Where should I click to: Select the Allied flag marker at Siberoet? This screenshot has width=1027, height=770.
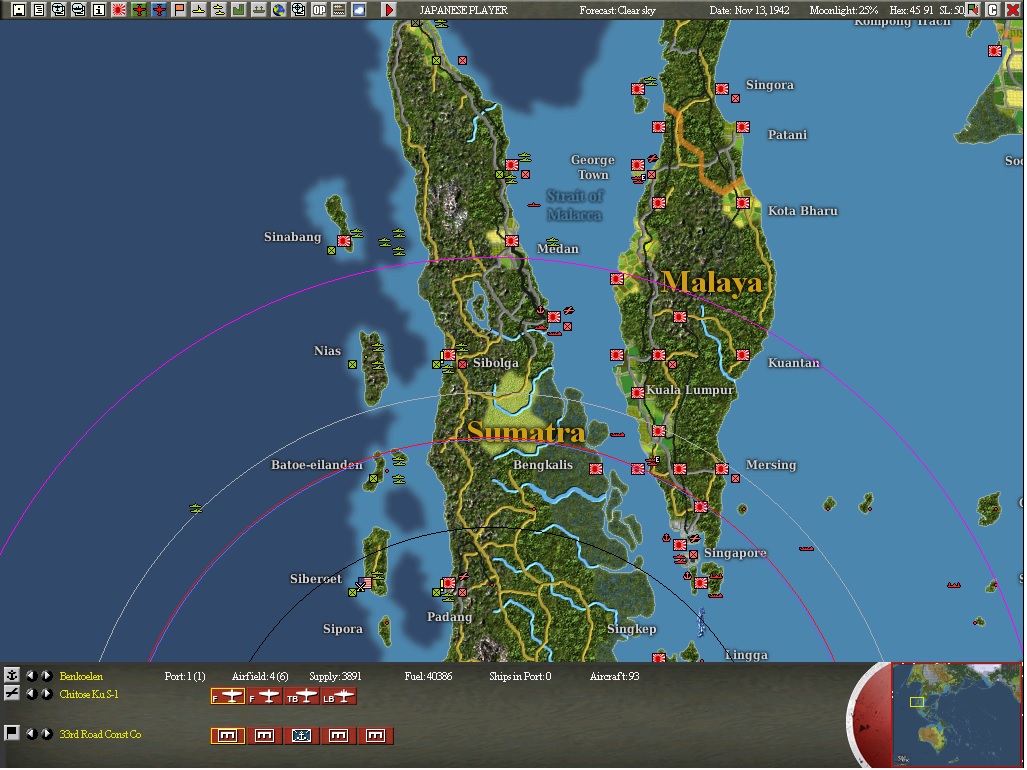pos(365,583)
